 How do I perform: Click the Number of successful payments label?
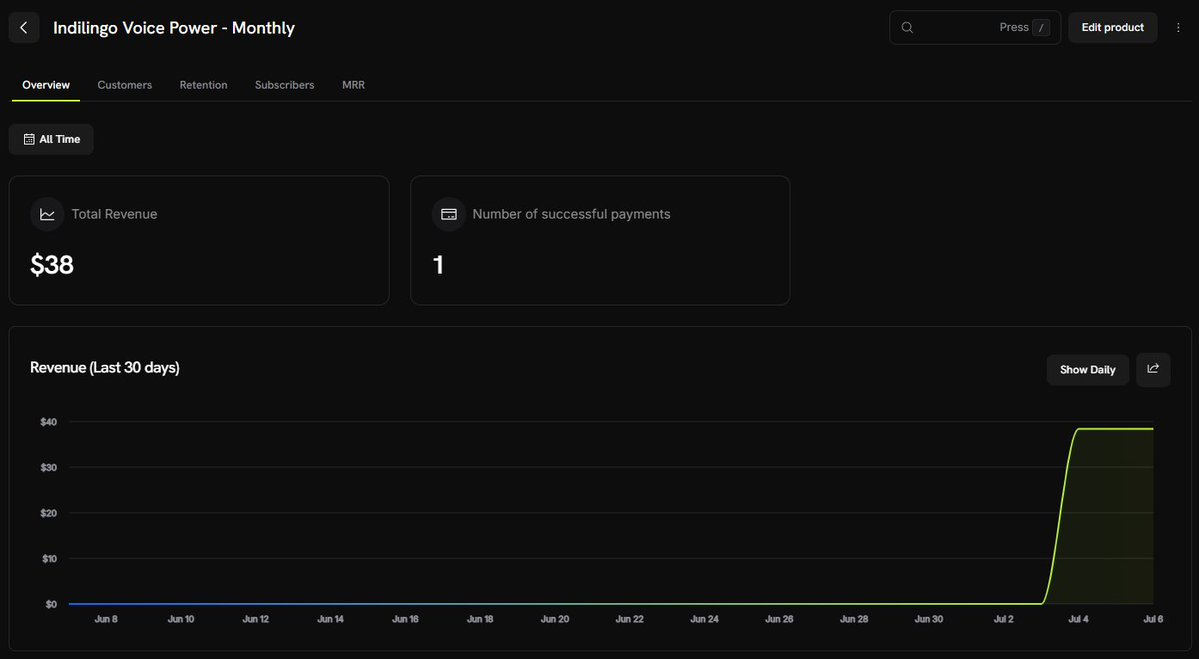pyautogui.click(x=571, y=214)
